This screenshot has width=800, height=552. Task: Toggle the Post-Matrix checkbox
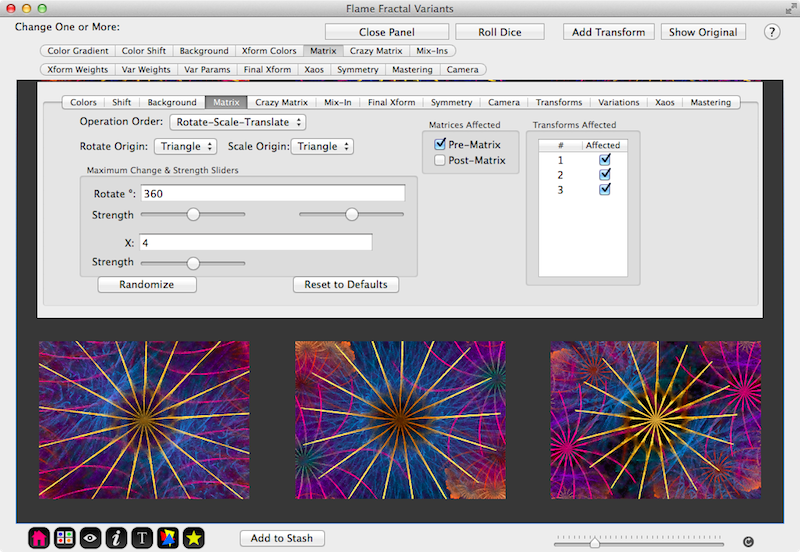click(x=440, y=160)
